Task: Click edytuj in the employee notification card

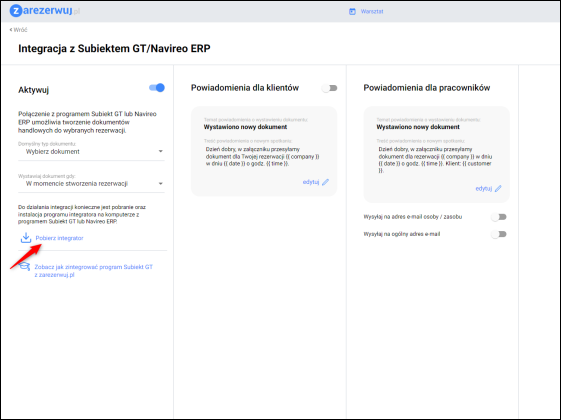Action: click(483, 189)
